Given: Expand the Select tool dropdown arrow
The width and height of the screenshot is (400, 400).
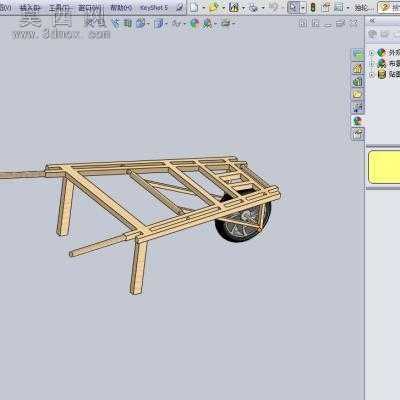Looking at the screenshot, I should click(303, 8).
